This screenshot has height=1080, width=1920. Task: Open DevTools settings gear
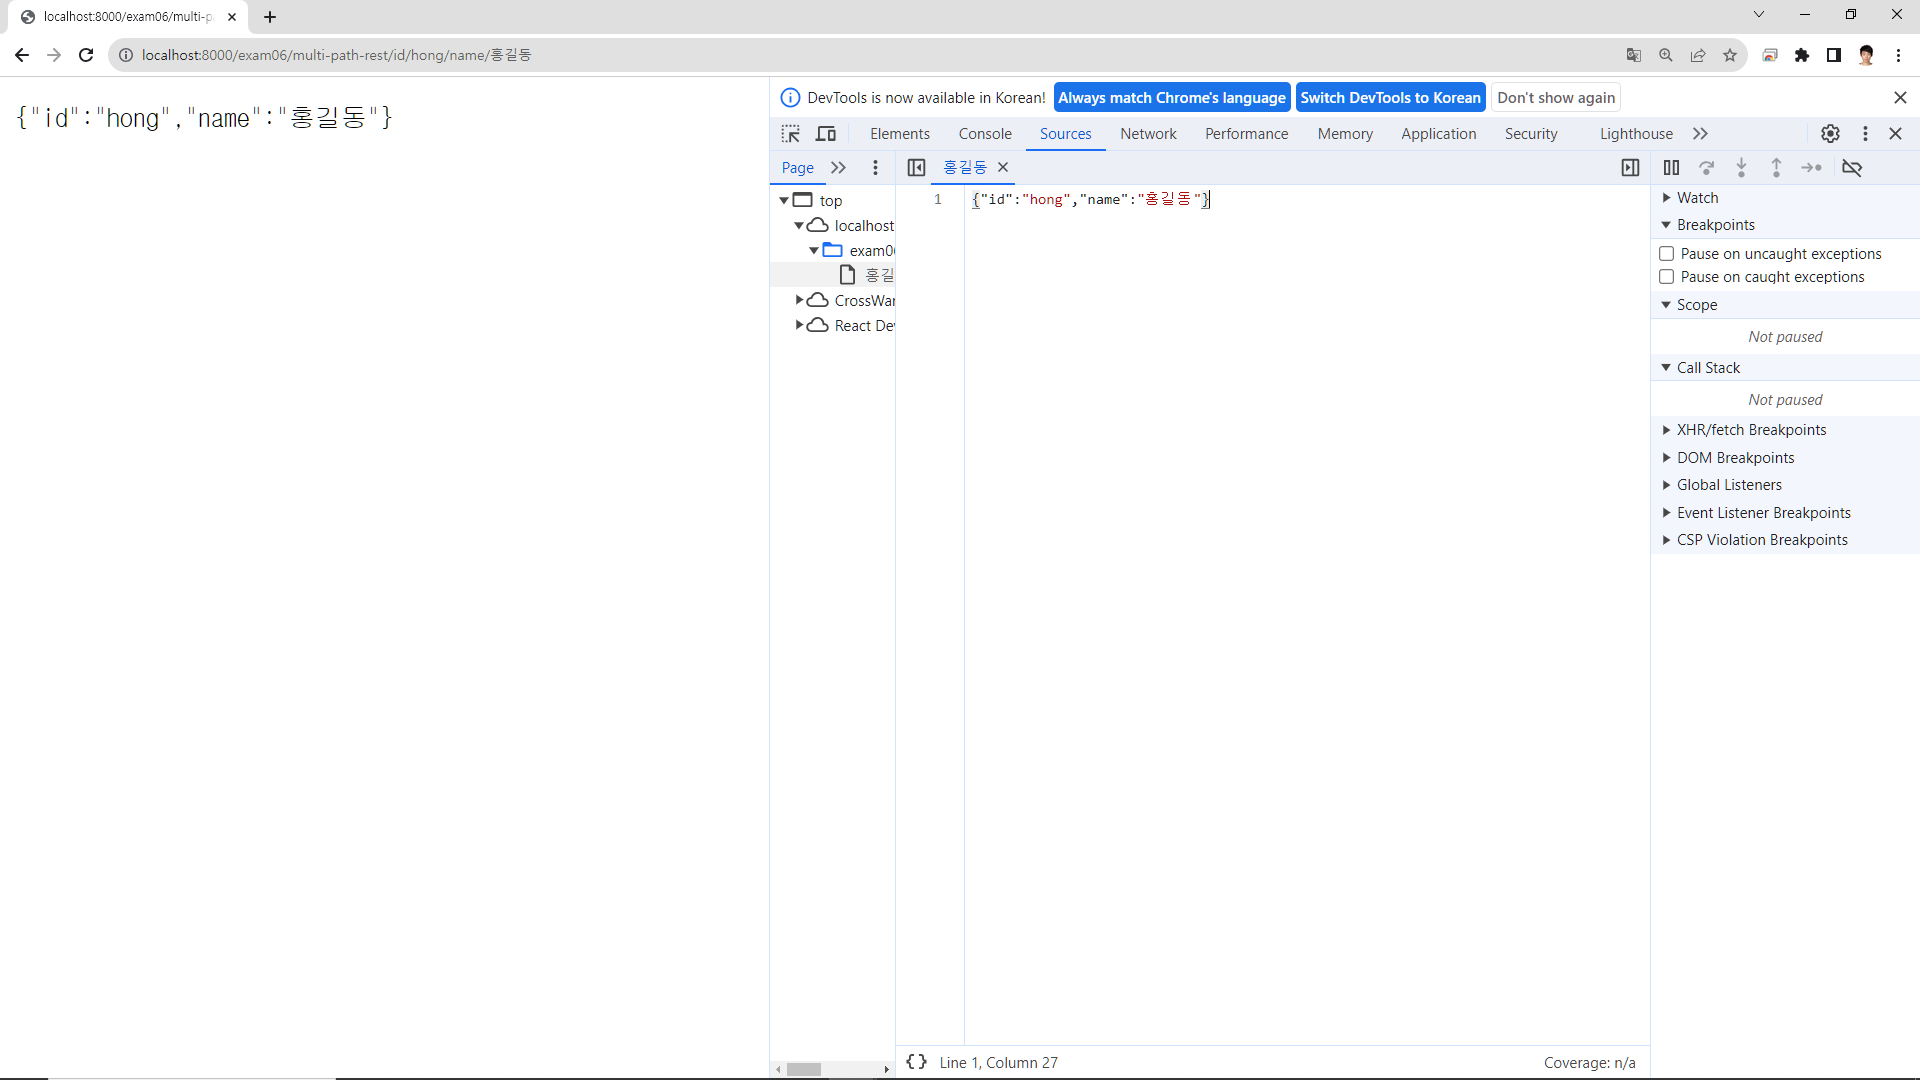point(1830,134)
